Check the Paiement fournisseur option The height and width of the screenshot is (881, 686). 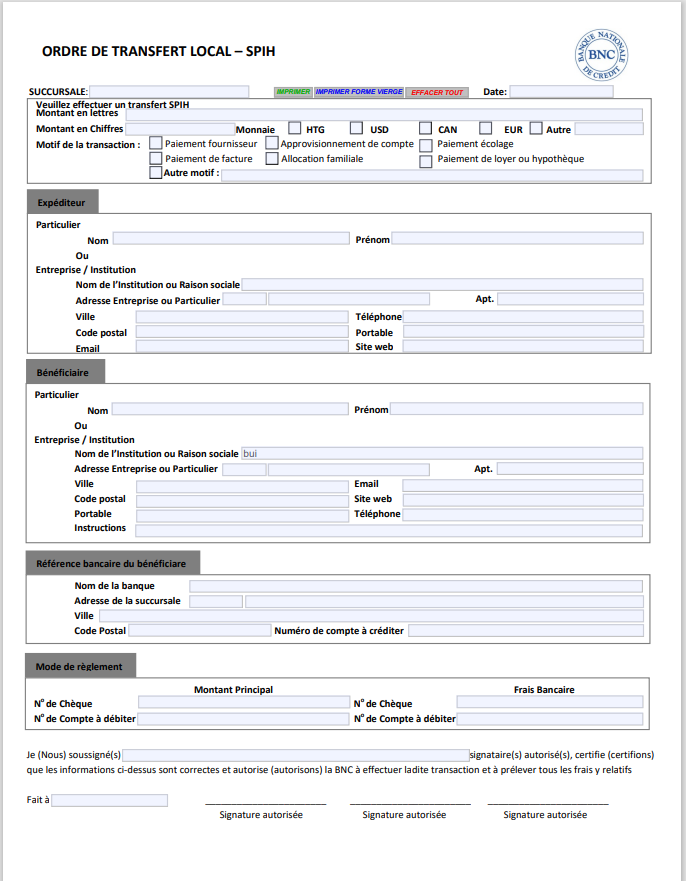click(155, 144)
